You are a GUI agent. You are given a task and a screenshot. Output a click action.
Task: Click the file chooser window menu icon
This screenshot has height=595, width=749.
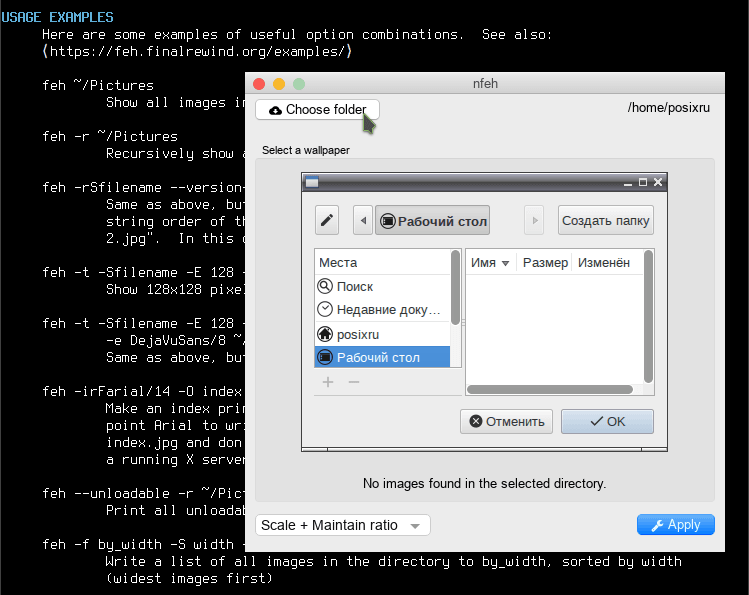point(312,182)
